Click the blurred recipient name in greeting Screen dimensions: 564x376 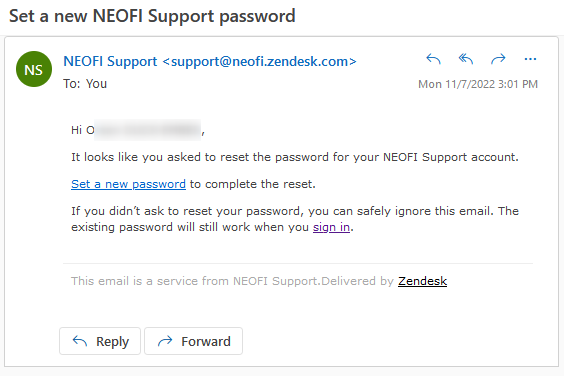[147, 130]
